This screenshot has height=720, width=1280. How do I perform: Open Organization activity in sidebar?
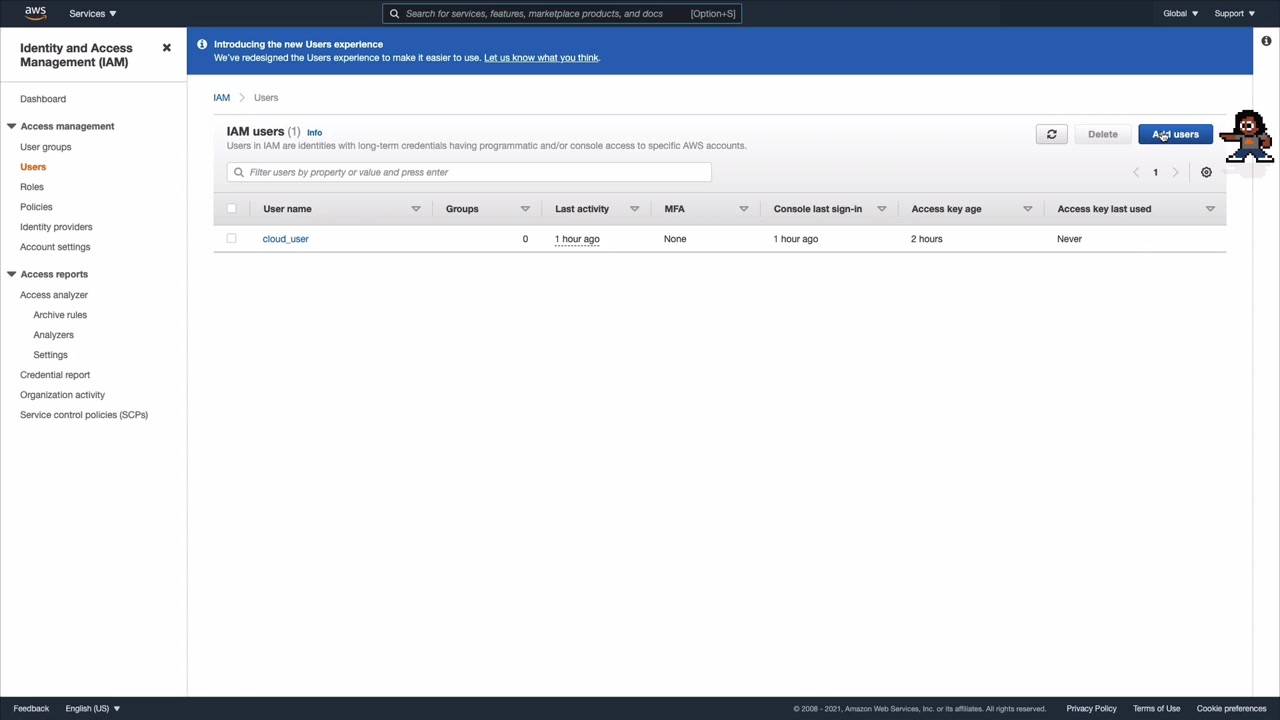pyautogui.click(x=62, y=395)
